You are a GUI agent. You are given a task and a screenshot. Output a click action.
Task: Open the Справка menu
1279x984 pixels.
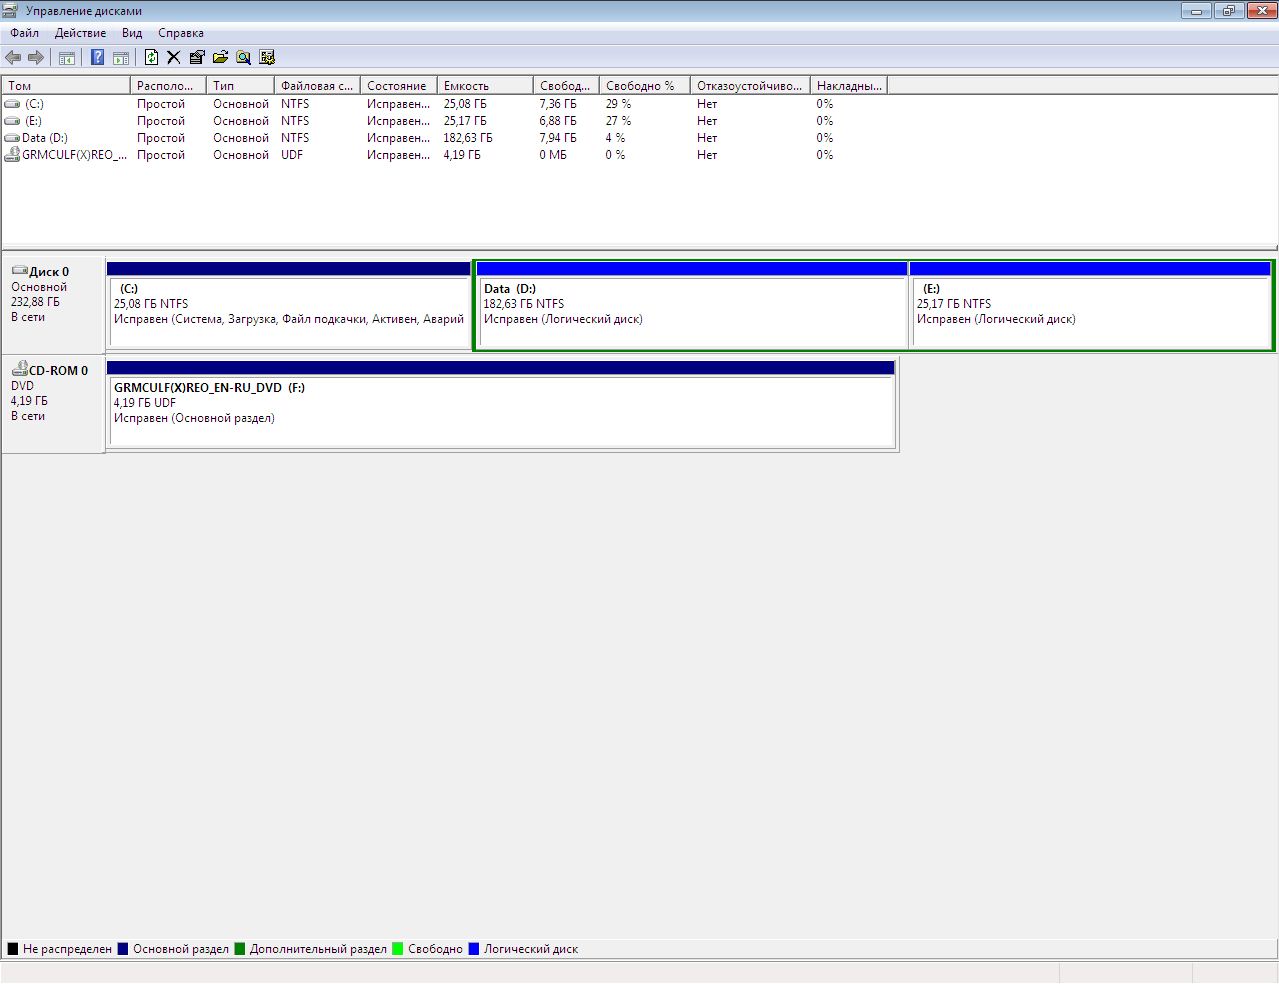(x=181, y=33)
